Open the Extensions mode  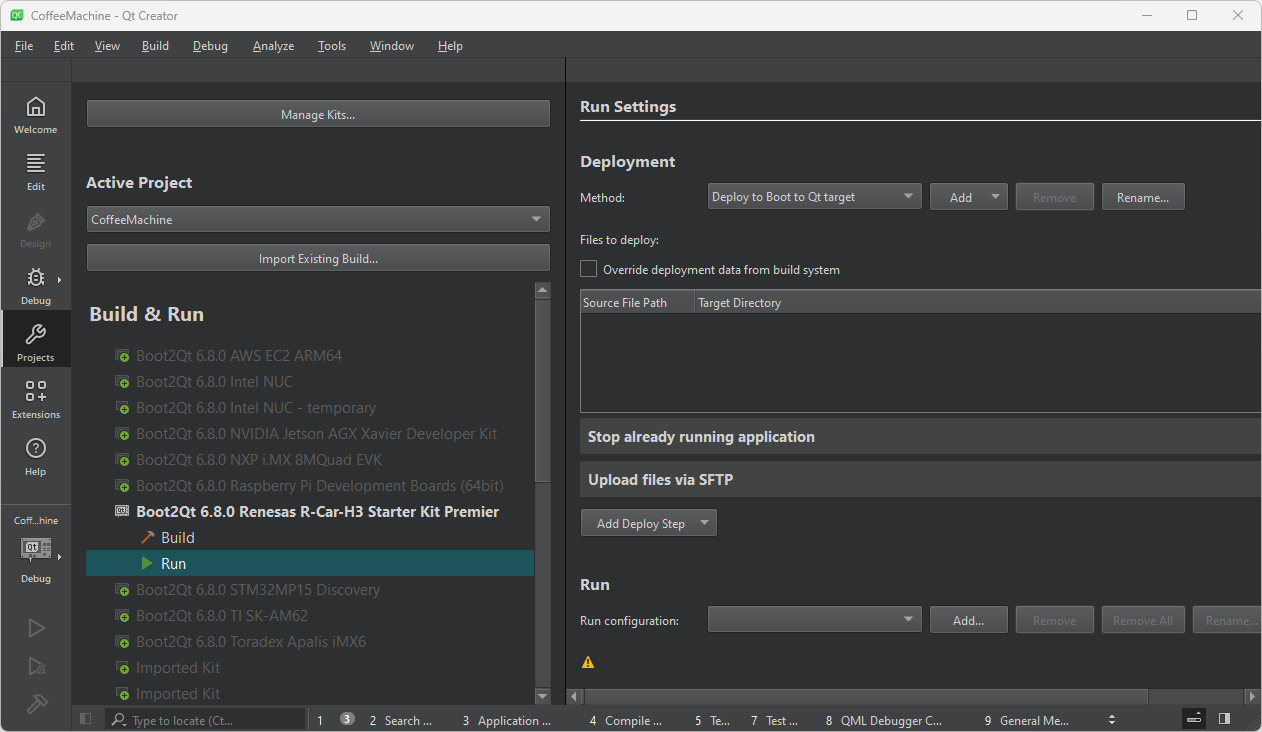click(35, 399)
